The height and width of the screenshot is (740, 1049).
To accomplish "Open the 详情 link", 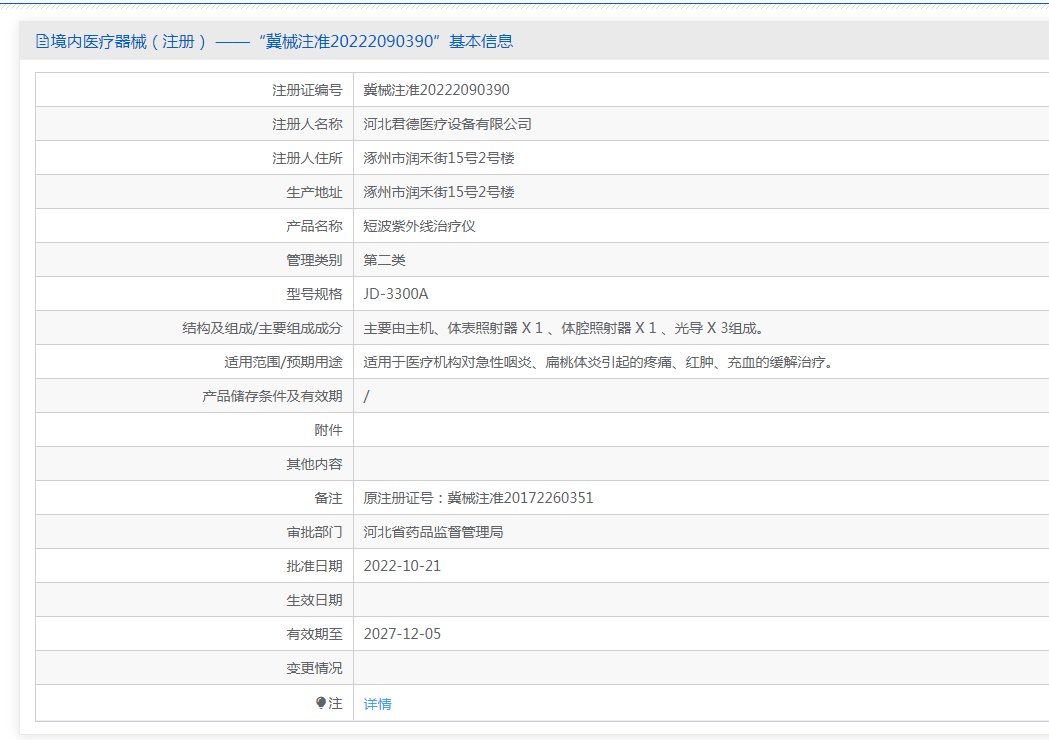I will [377, 704].
